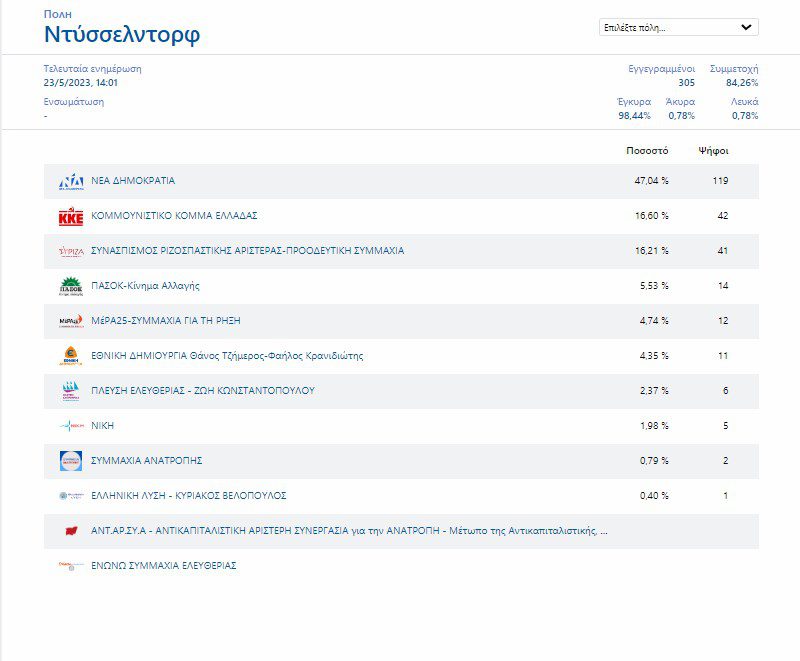Select ΜέΡΑ25-ΣΥΜΜΑΧΙΑ ΓΙΑ ΤΗ ΡΗΞΗ name
This screenshot has height=661, width=800.
tap(166, 320)
